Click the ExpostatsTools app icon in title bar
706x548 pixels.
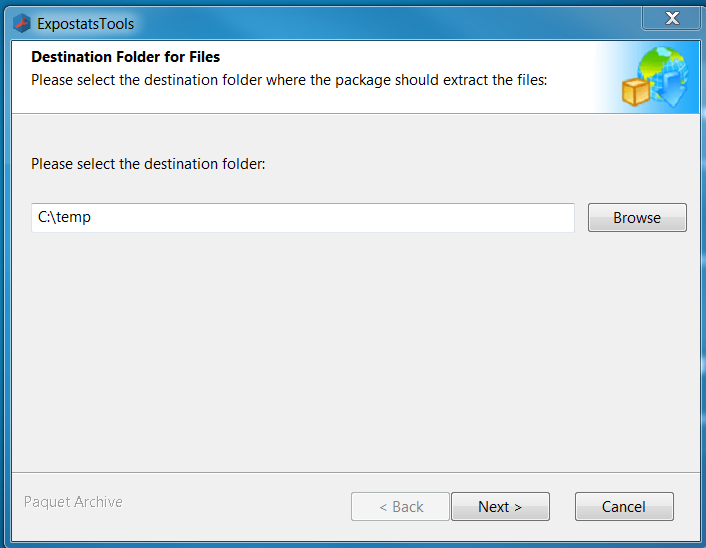point(21,23)
